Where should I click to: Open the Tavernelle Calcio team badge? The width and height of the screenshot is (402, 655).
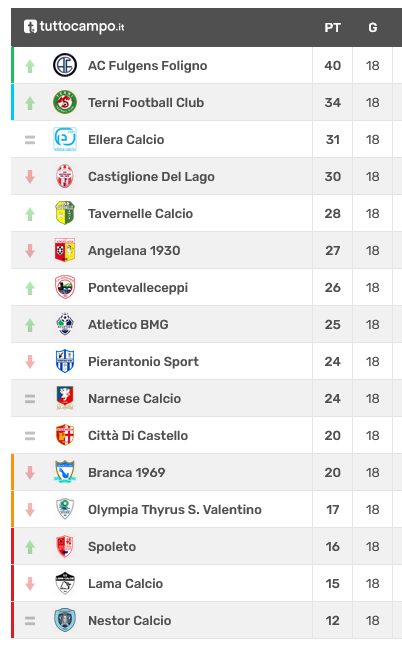pos(65,213)
